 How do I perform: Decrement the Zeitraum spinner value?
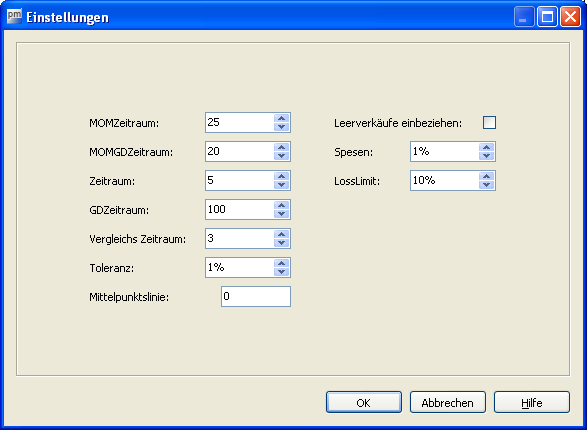pos(282,185)
